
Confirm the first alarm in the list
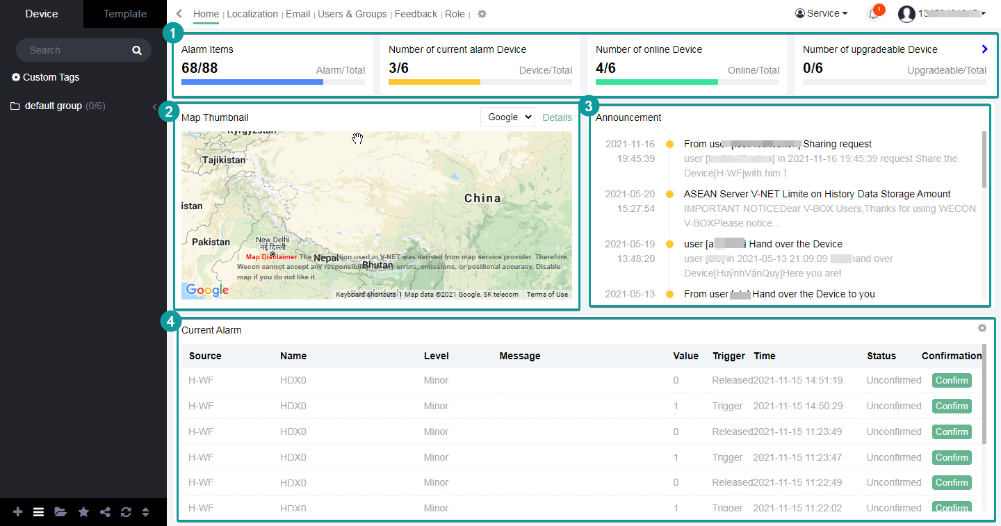[951, 380]
